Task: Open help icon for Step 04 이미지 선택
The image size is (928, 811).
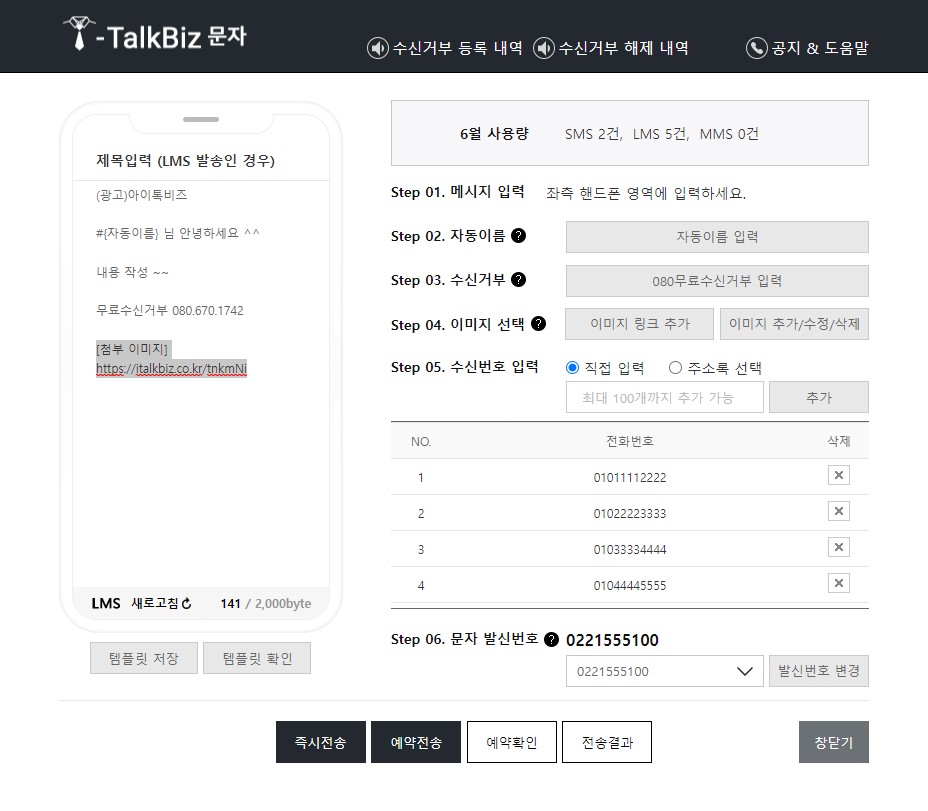Action: (539, 324)
